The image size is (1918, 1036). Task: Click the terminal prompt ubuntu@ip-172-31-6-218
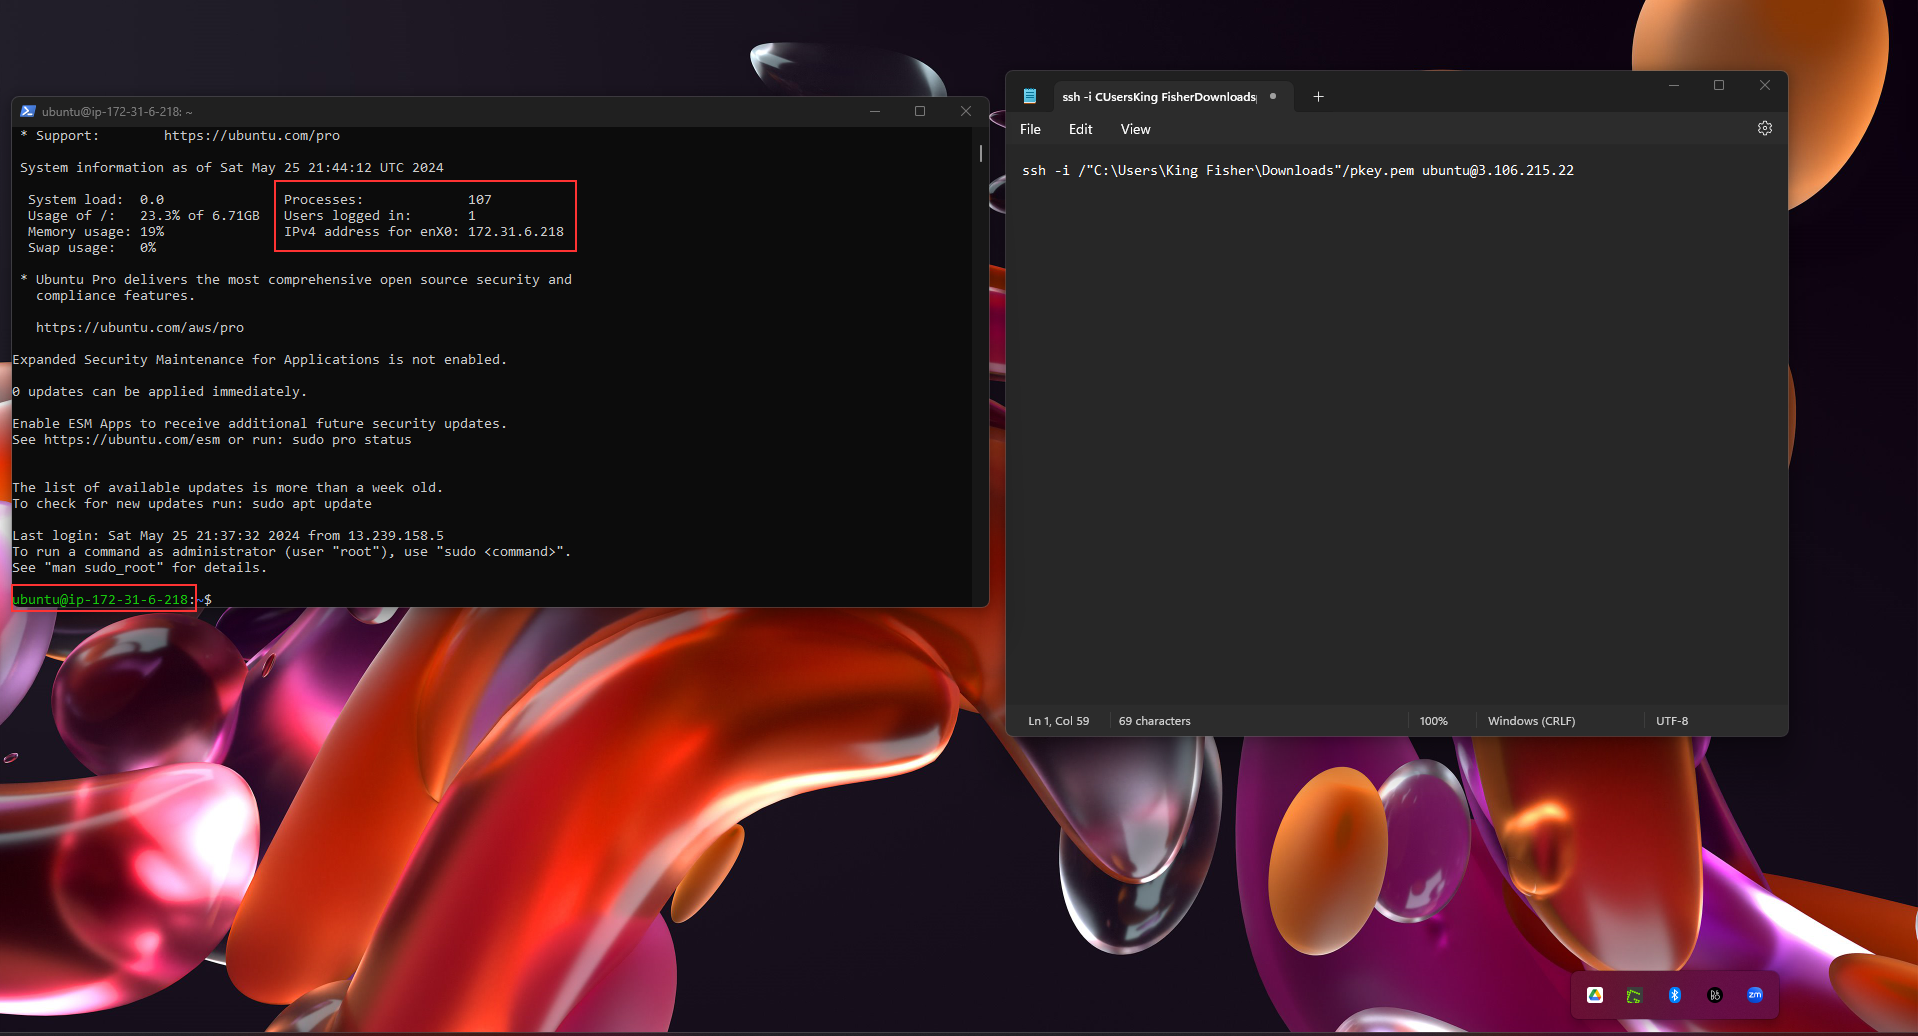[102, 599]
